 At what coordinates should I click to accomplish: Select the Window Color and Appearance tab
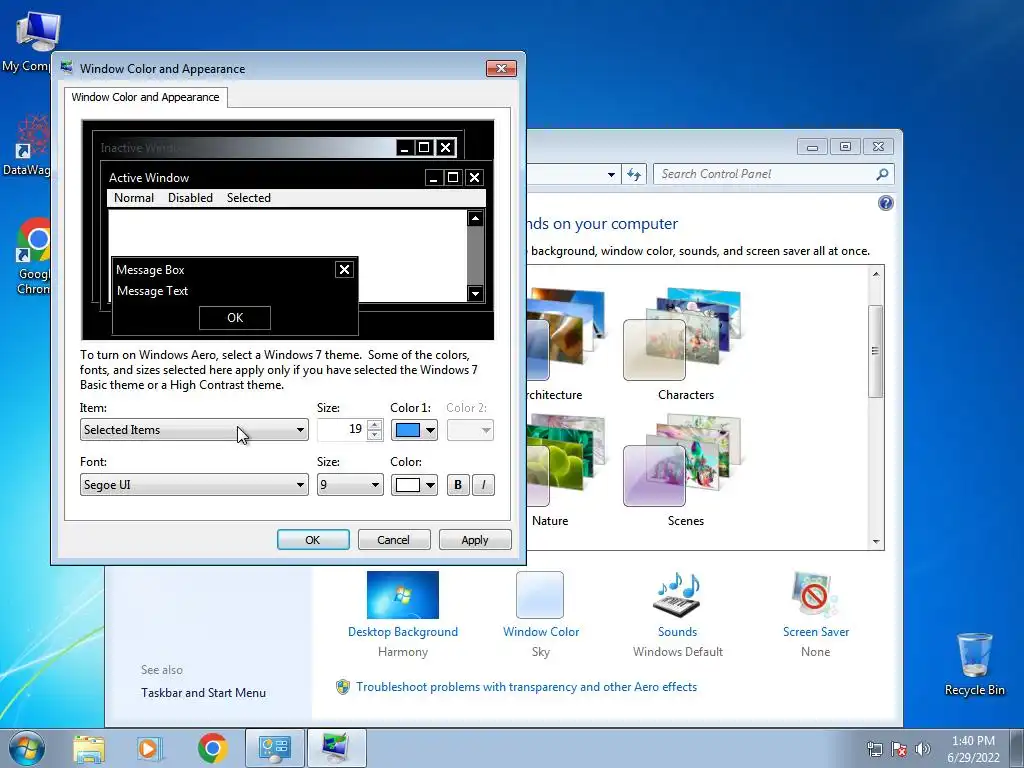(x=146, y=97)
